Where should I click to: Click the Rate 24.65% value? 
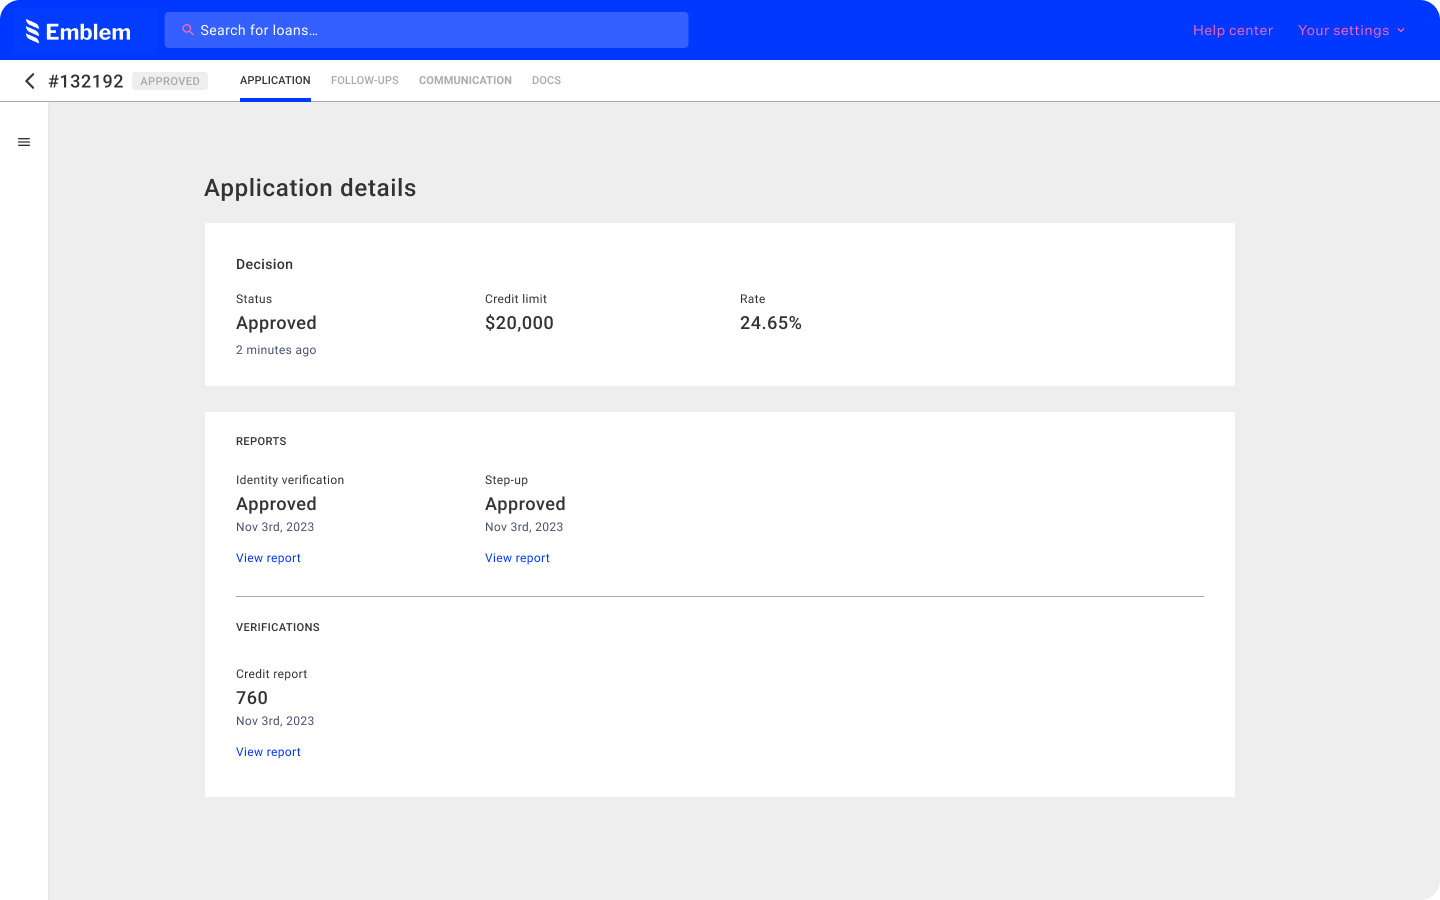click(770, 322)
